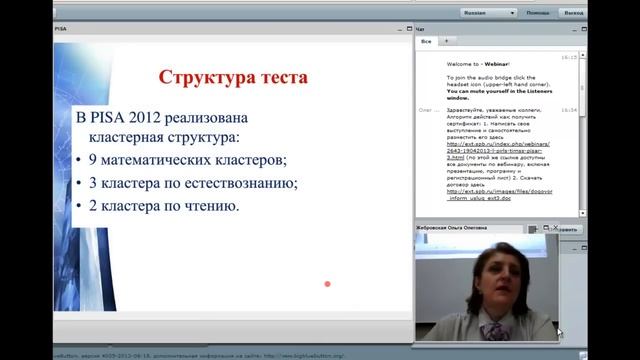
Task: Click the chat timestamp 16:15
Action: coord(569,58)
